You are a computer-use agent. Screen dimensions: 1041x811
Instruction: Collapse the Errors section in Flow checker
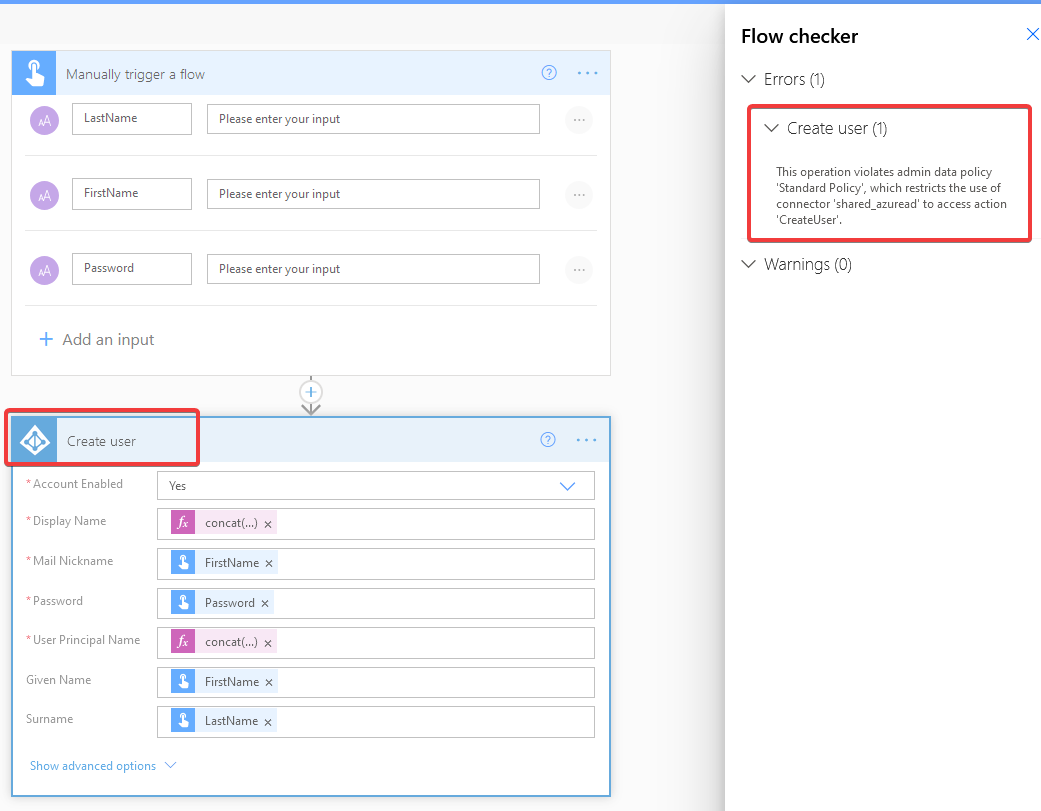[x=748, y=79]
